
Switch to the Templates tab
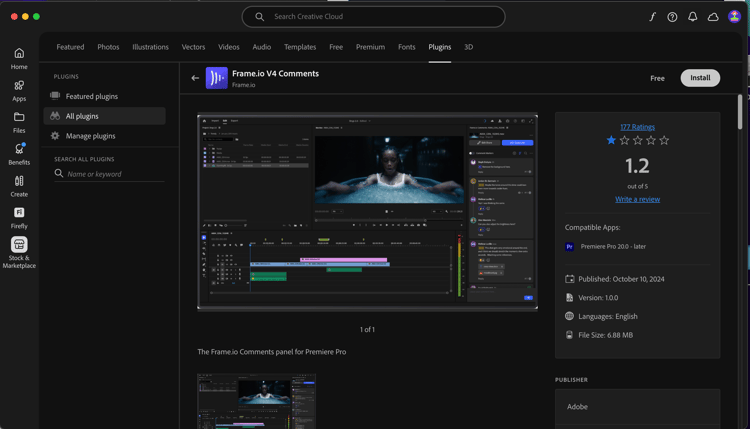click(x=300, y=47)
